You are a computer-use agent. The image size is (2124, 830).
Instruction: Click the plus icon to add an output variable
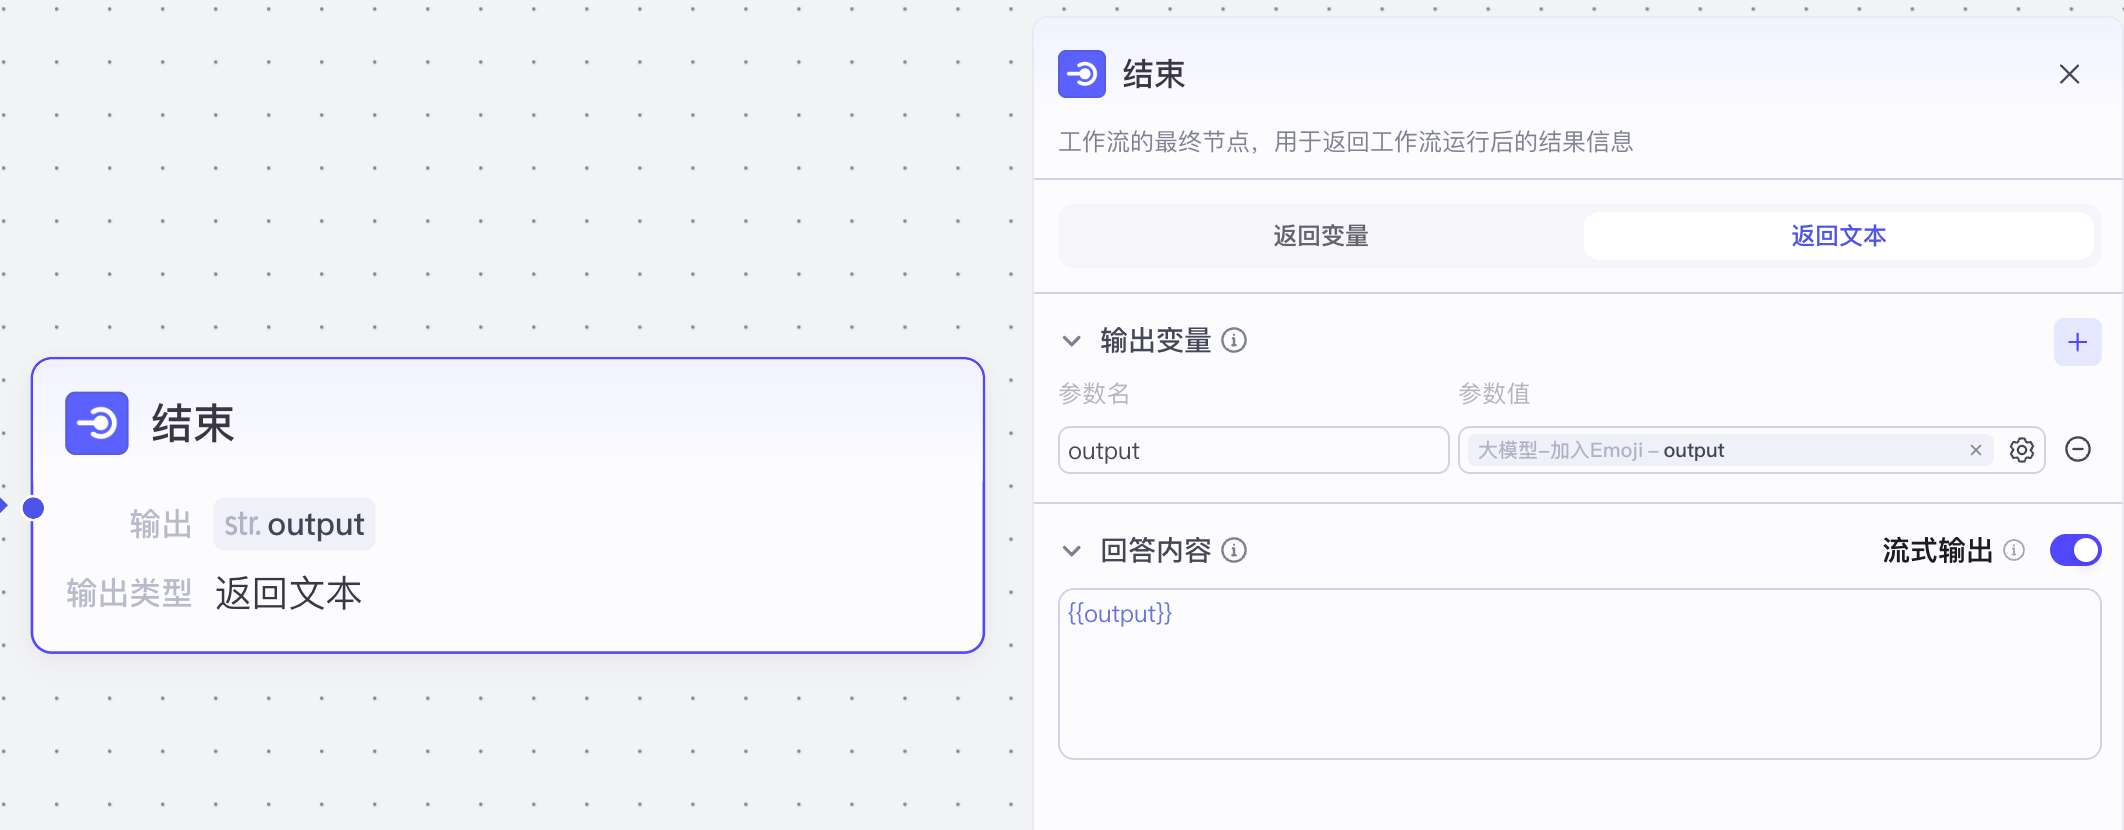[x=2077, y=342]
